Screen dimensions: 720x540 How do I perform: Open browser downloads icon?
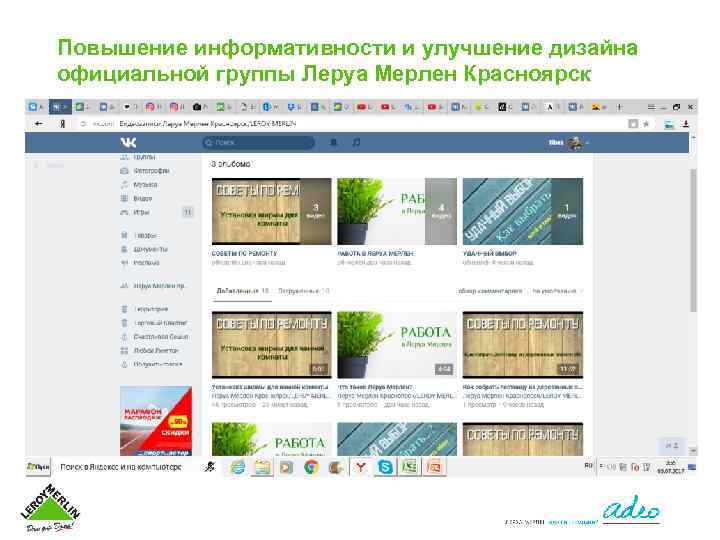pyautogui.click(x=686, y=124)
